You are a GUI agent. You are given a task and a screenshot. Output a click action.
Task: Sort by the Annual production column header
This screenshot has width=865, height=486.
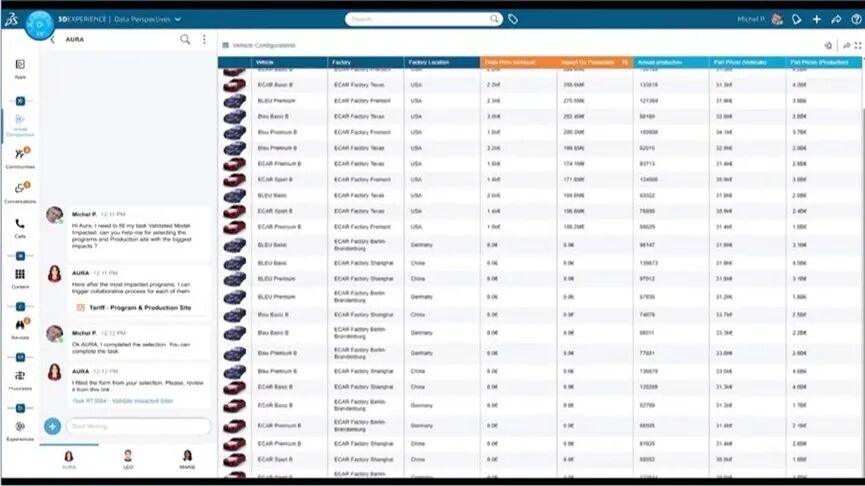click(671, 62)
